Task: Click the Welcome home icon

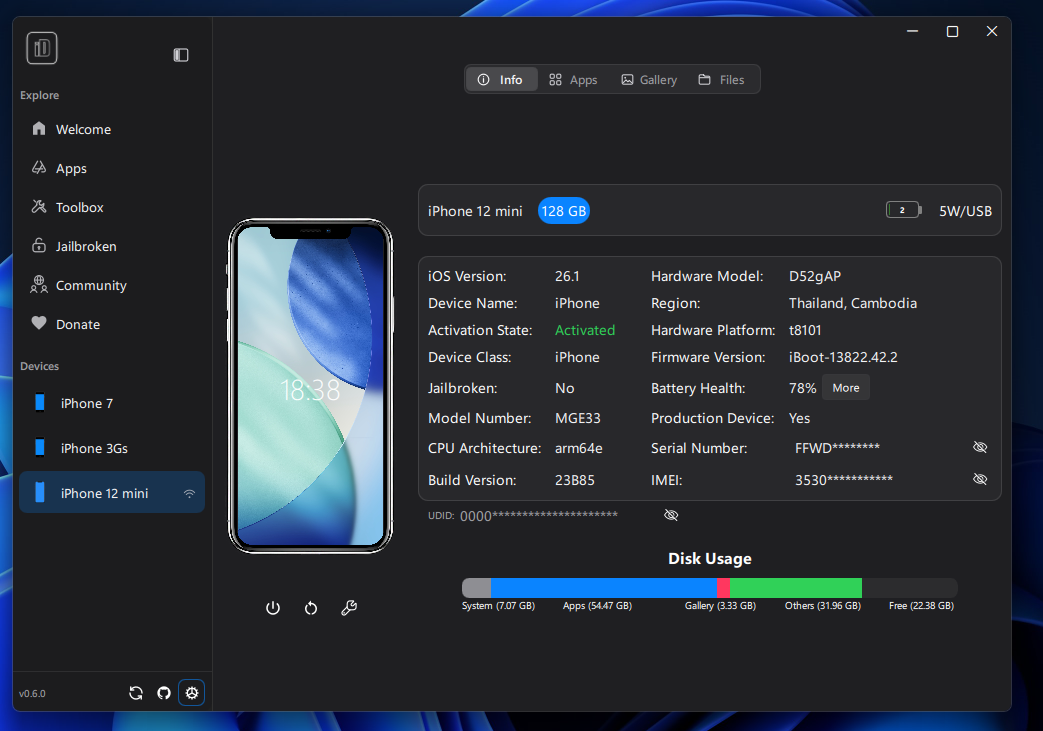Action: coord(39,128)
